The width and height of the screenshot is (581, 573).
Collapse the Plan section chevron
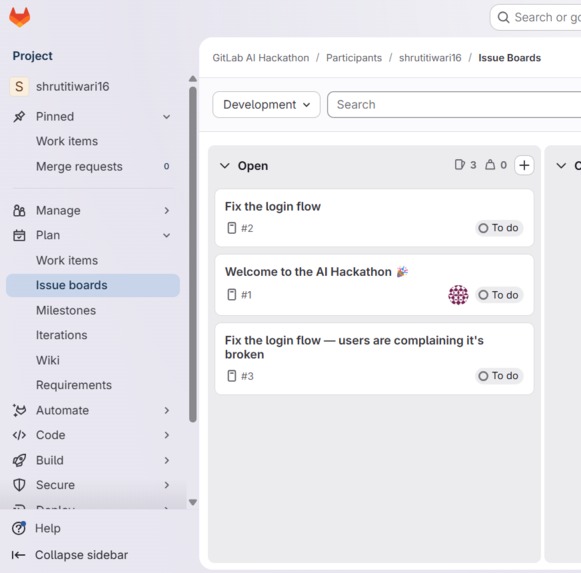(x=167, y=235)
